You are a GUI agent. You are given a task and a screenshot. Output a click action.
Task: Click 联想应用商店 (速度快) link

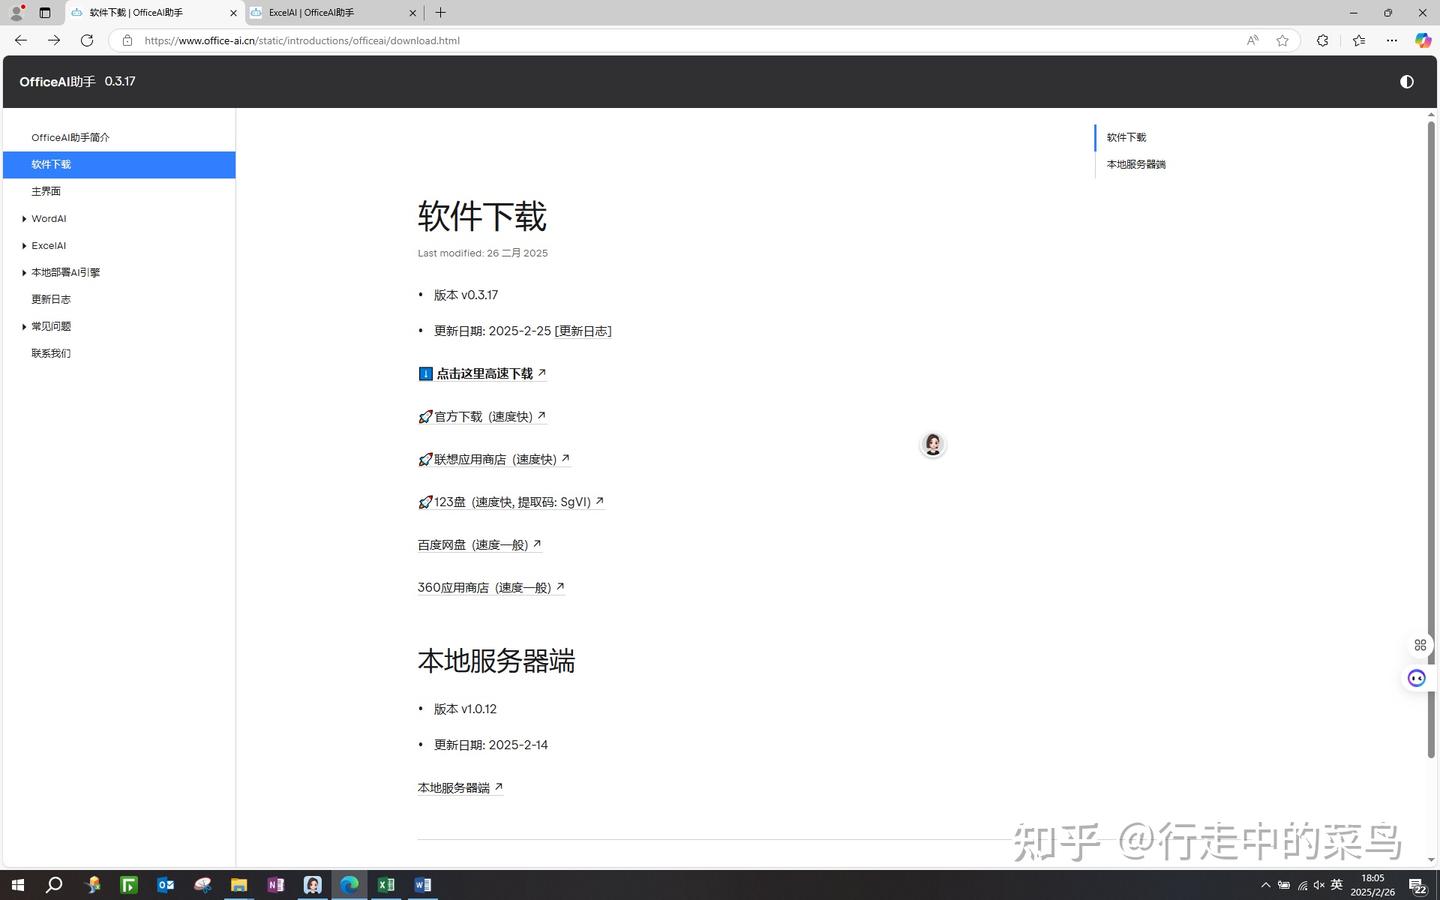[x=495, y=460]
